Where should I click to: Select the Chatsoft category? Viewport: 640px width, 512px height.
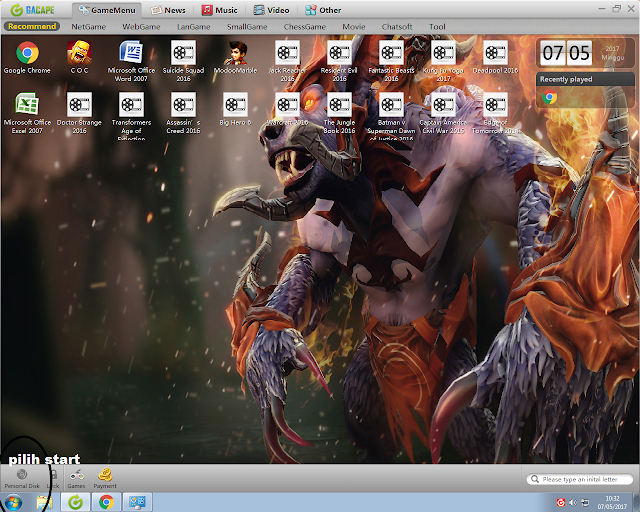coord(397,27)
